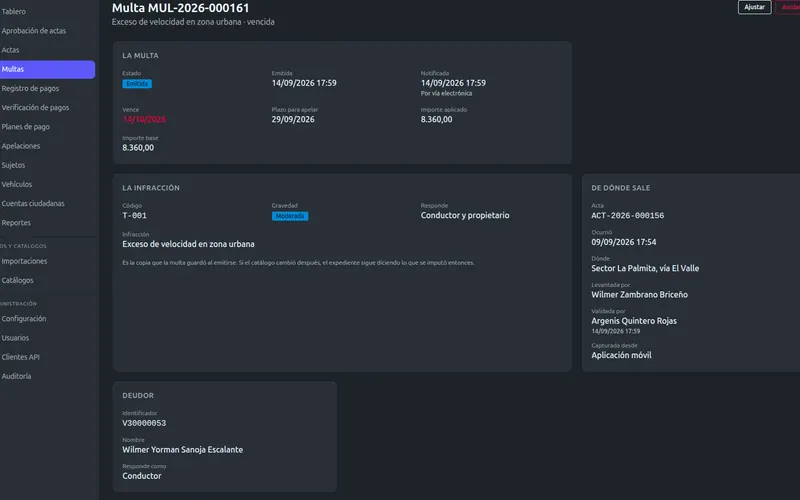Go to Cuentas ciudadanas
This screenshot has height=500, width=800.
coord(33,204)
